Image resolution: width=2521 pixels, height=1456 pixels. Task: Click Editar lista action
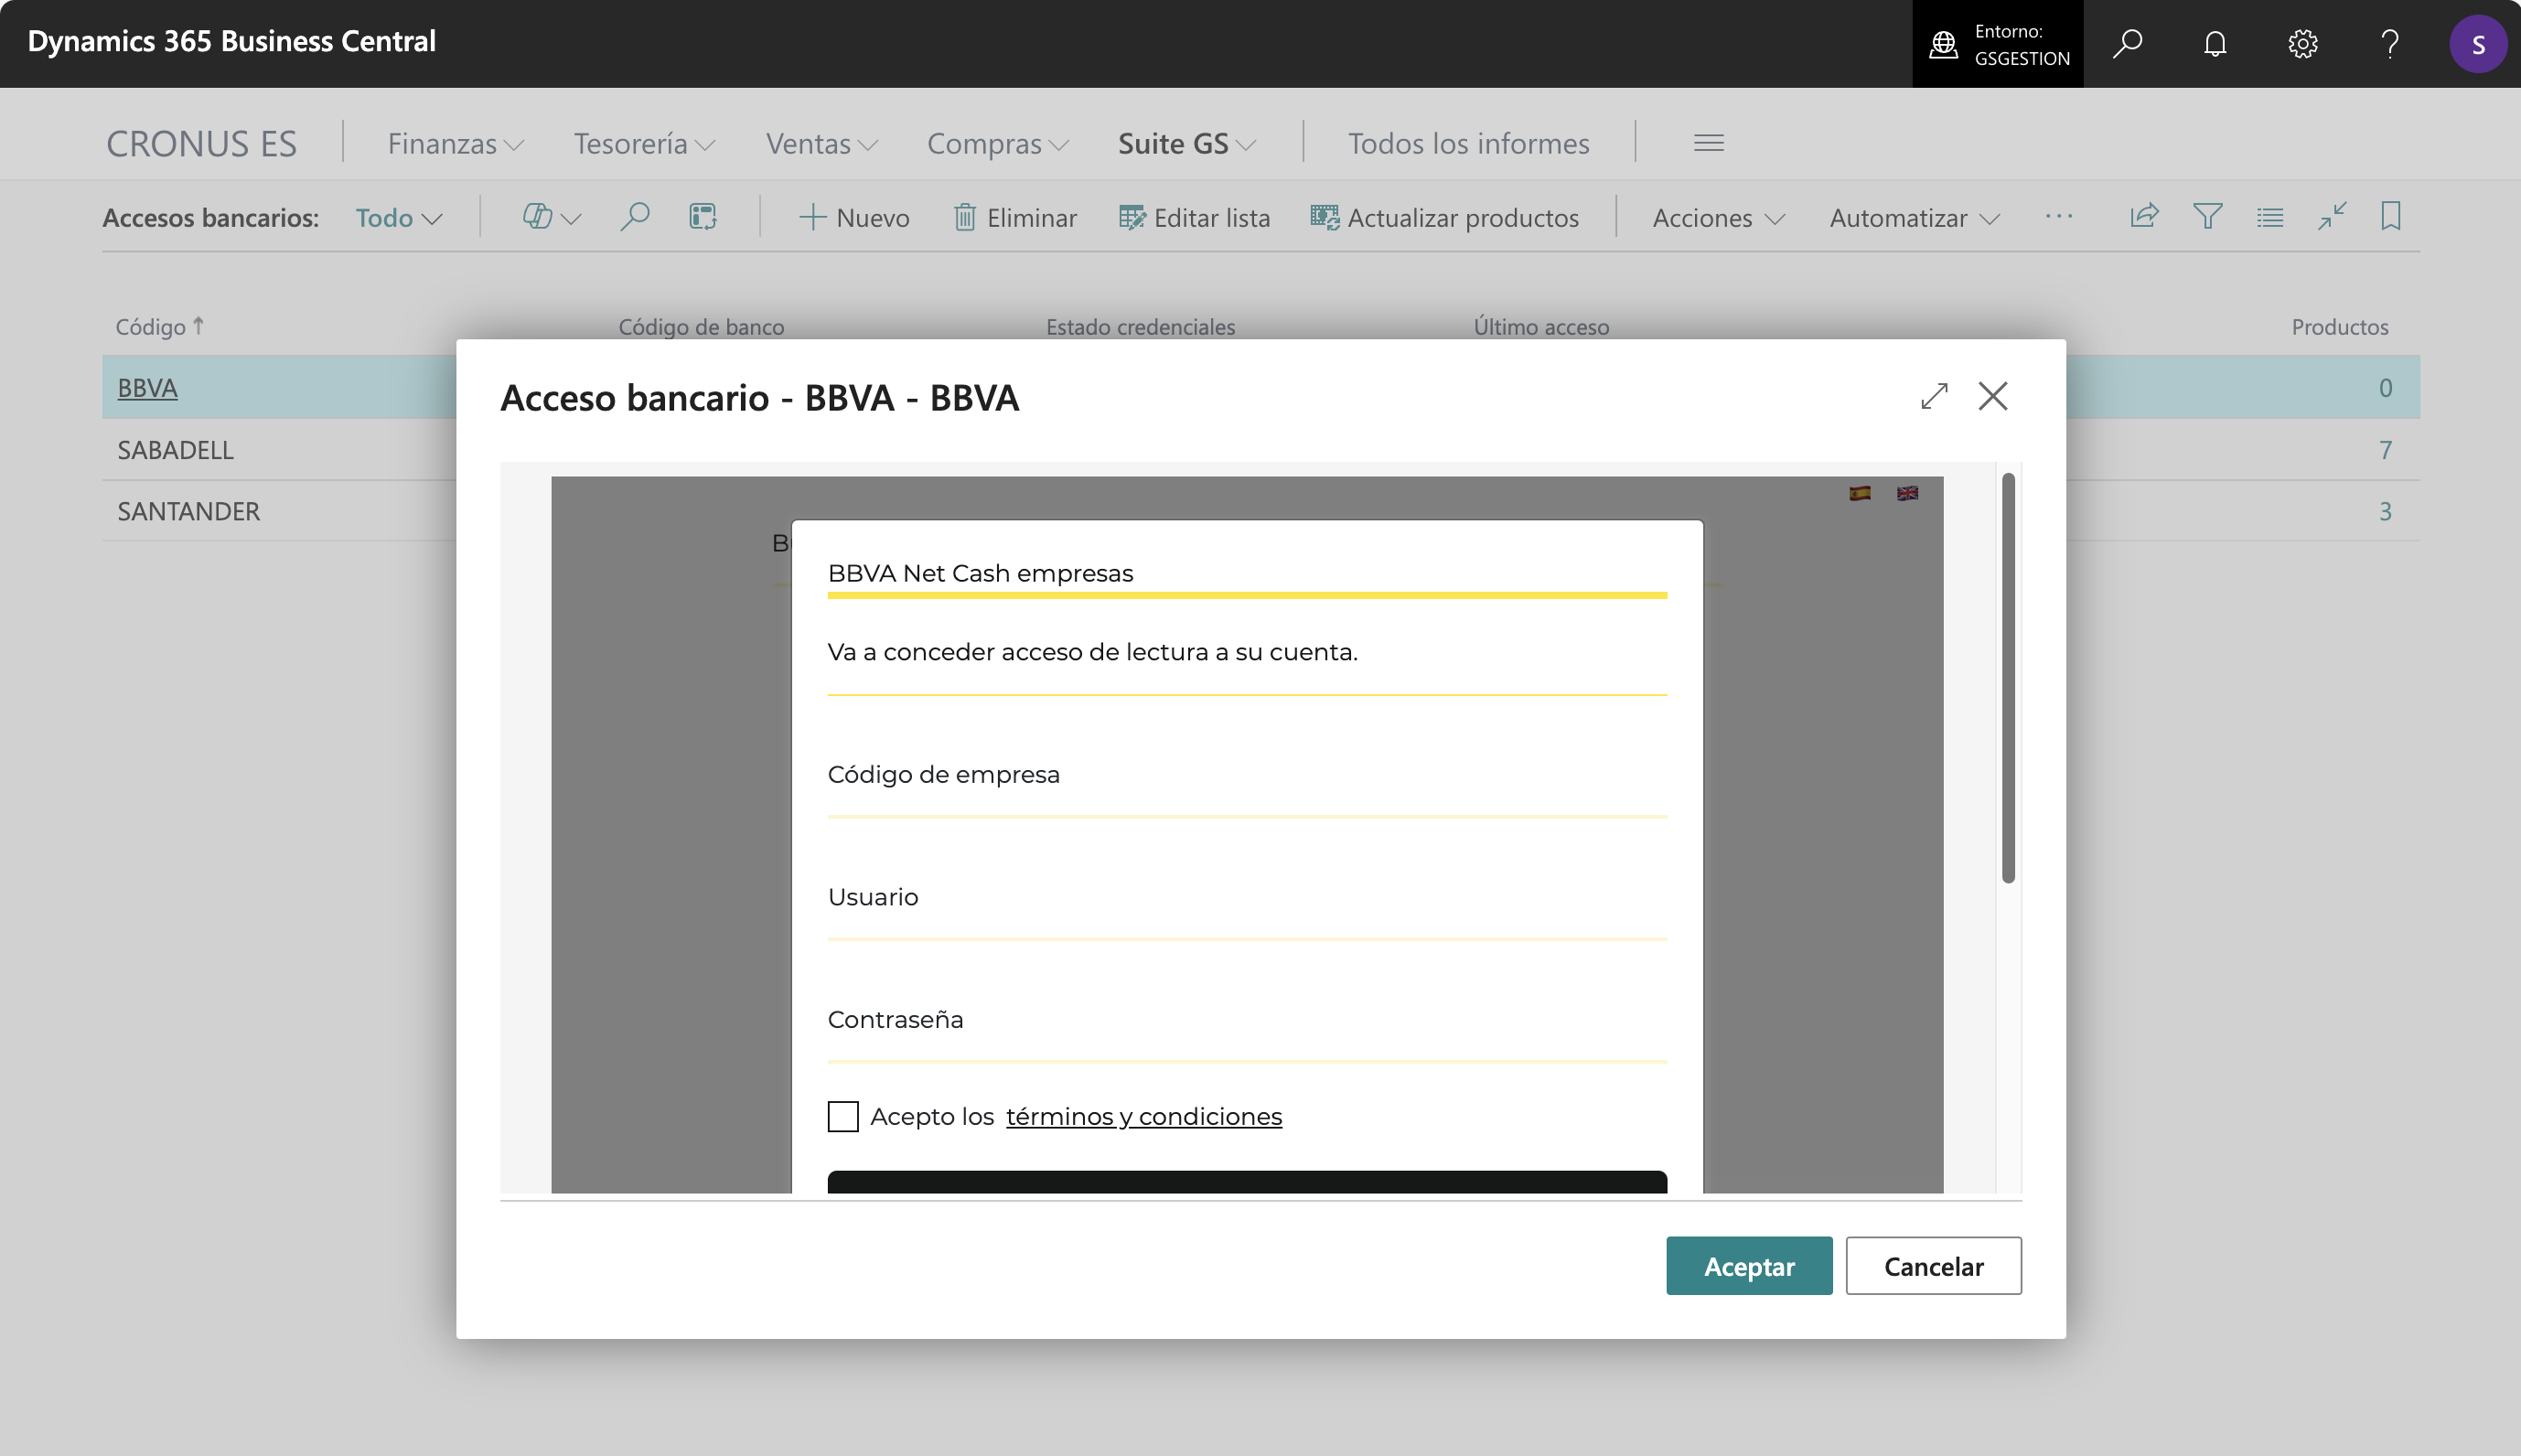tap(1194, 217)
